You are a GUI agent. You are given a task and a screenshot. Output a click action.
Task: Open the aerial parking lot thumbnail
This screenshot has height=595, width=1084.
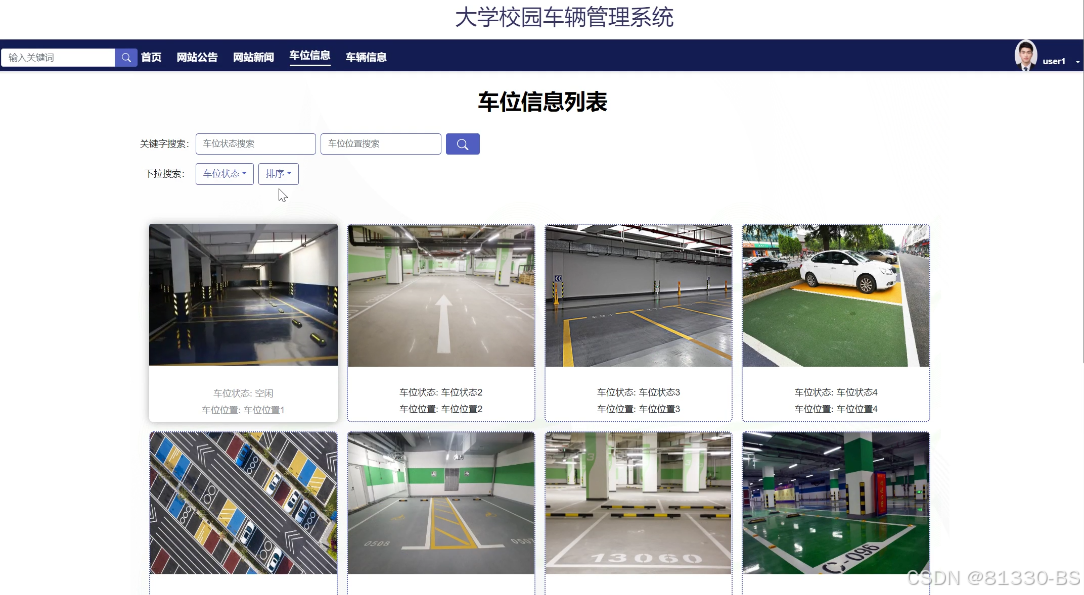(243, 503)
